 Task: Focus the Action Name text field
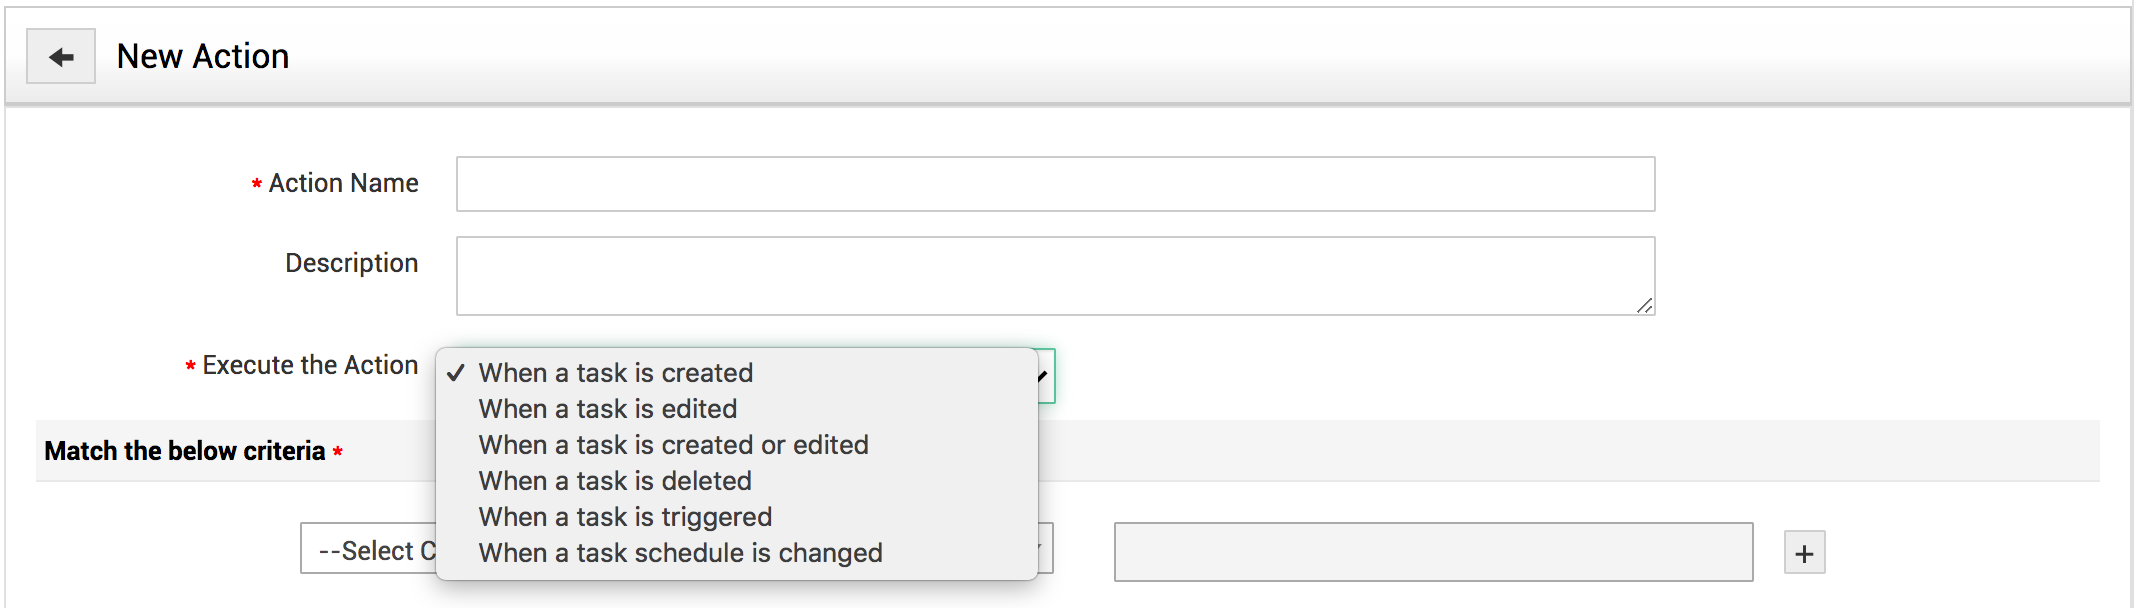(x=1055, y=184)
